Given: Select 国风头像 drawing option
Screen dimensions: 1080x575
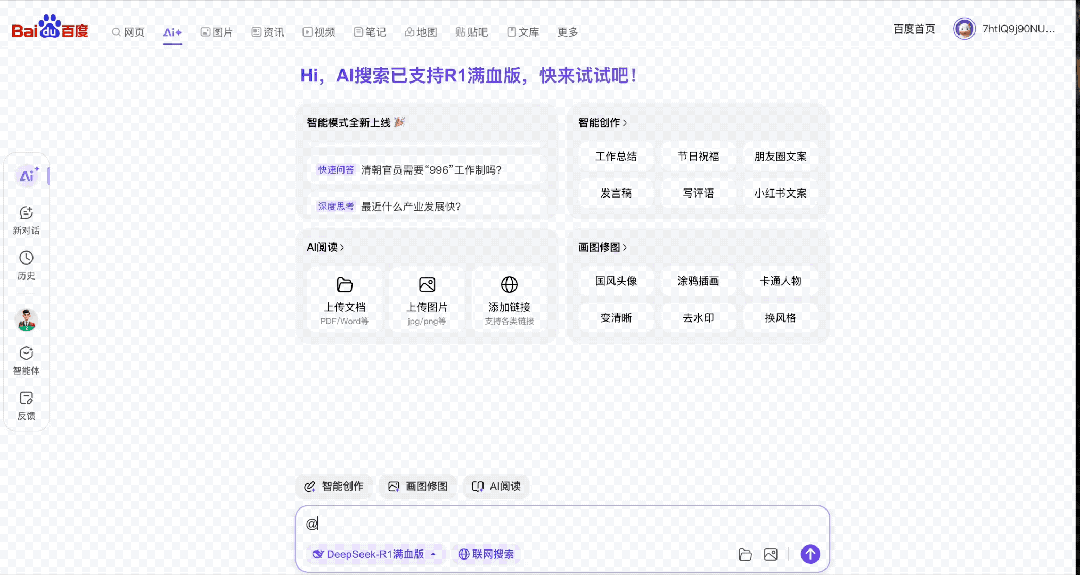Looking at the screenshot, I should pyautogui.click(x=616, y=281).
